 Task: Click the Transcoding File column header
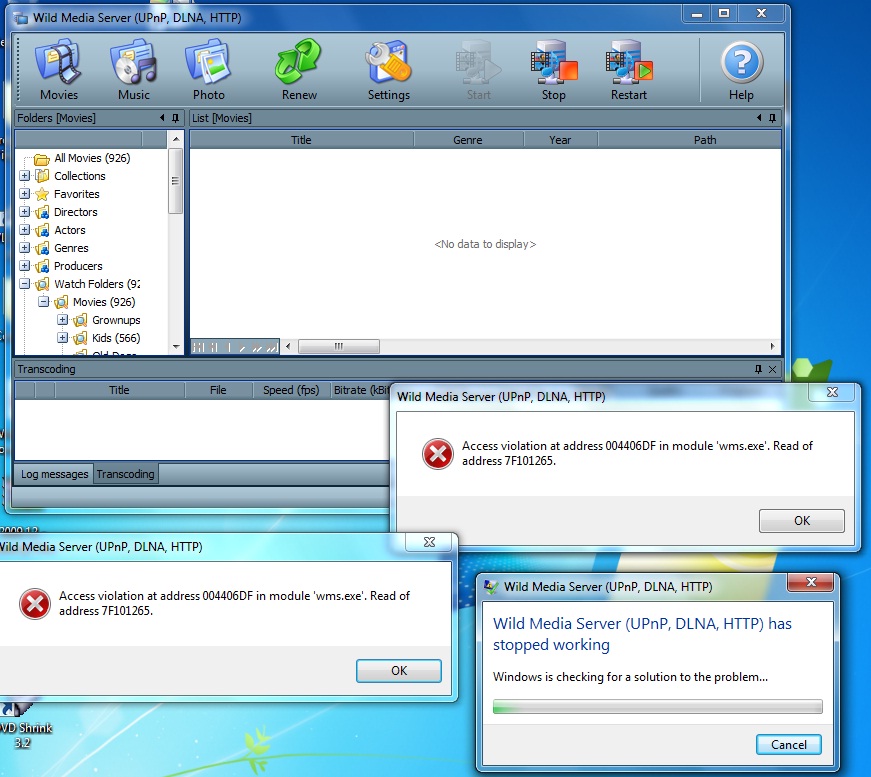(x=218, y=390)
